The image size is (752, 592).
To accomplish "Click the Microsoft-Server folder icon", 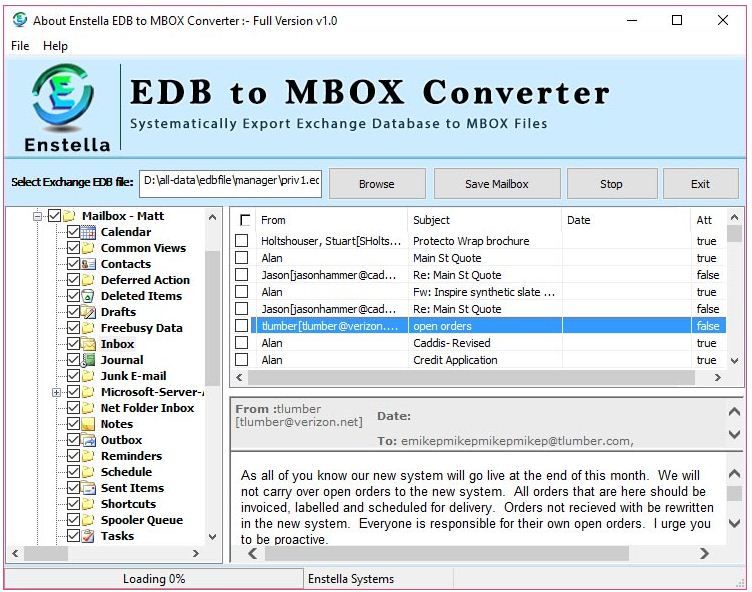I will pyautogui.click(x=88, y=392).
